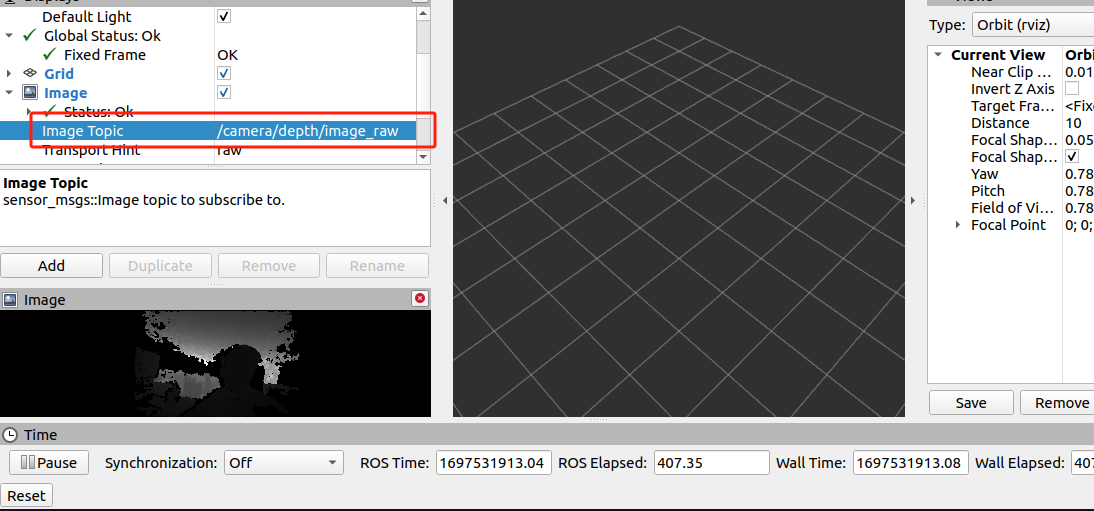Screen dimensions: 1094x511
Task: Click the Remove display button
Action: coord(269,266)
